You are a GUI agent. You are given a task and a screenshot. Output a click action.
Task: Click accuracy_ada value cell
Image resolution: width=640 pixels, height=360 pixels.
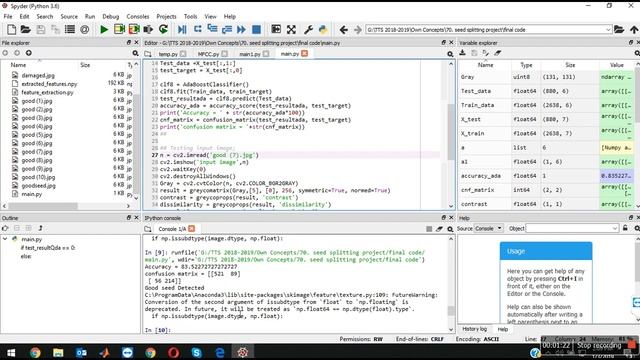pyautogui.click(x=617, y=176)
